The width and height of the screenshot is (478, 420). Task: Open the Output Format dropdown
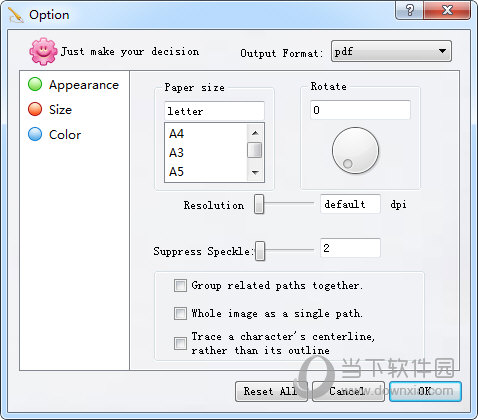(391, 51)
